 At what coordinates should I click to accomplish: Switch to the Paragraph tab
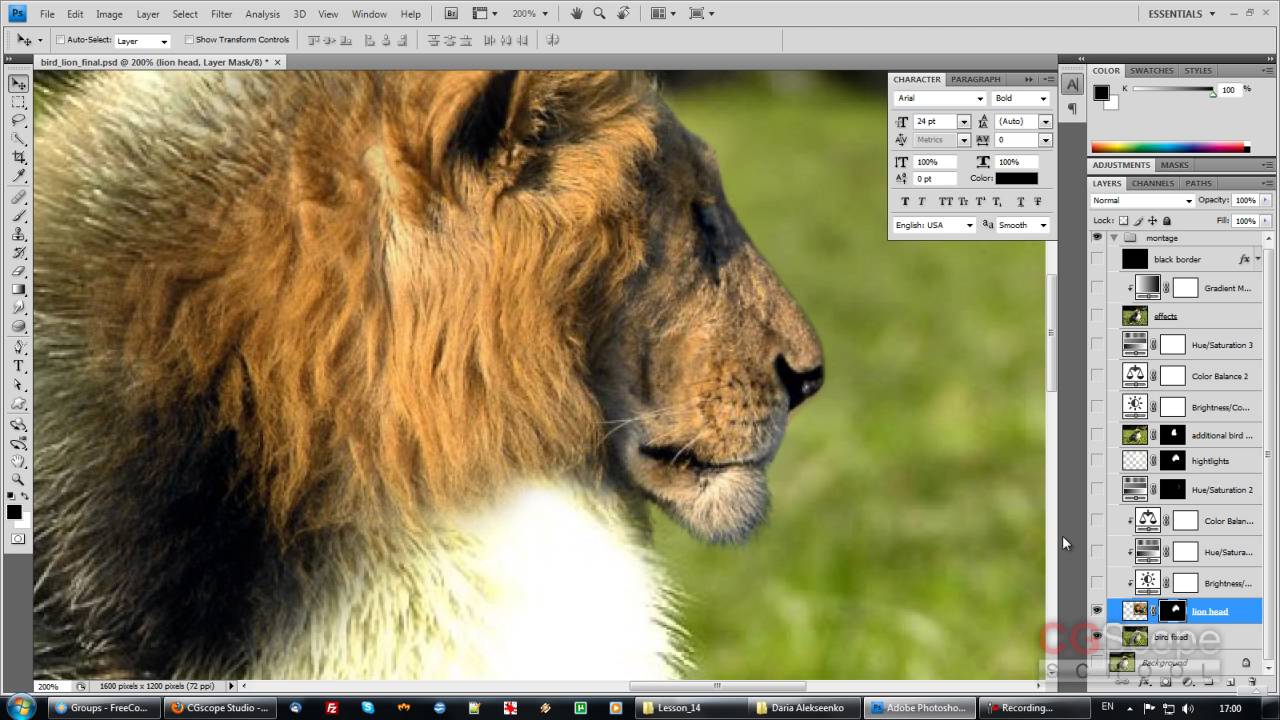tap(975, 79)
